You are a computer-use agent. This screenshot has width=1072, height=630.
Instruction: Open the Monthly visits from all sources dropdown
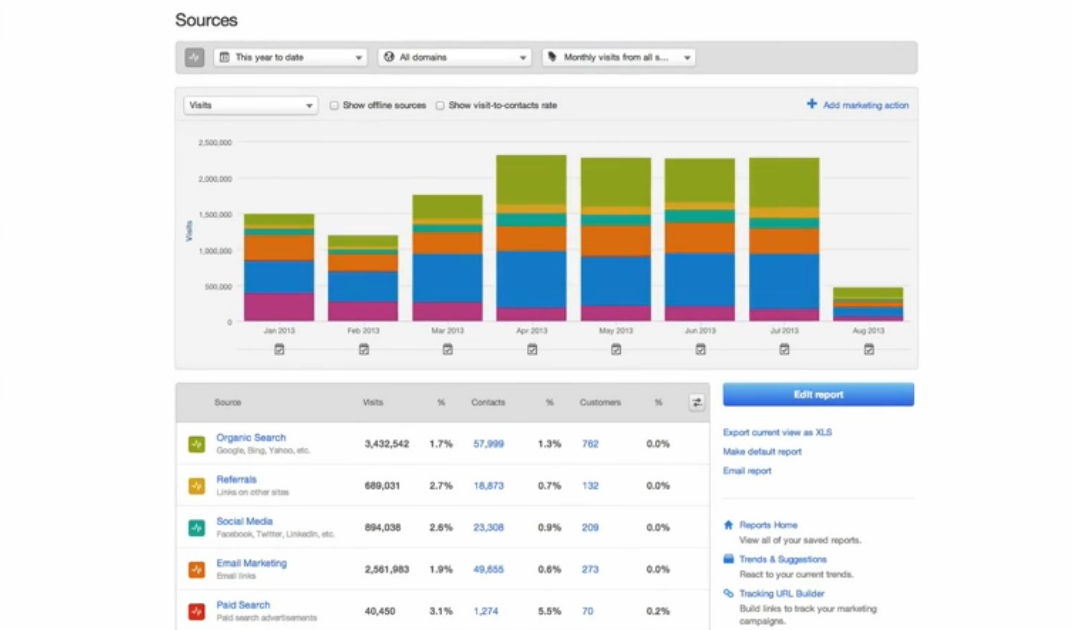[619, 57]
